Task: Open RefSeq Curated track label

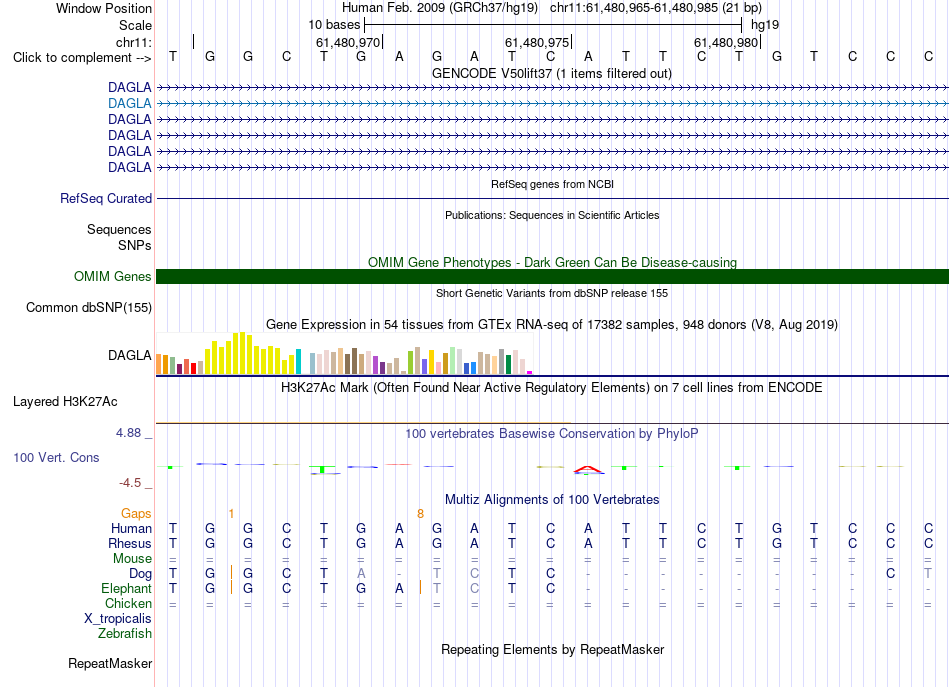Action: pyautogui.click(x=106, y=199)
